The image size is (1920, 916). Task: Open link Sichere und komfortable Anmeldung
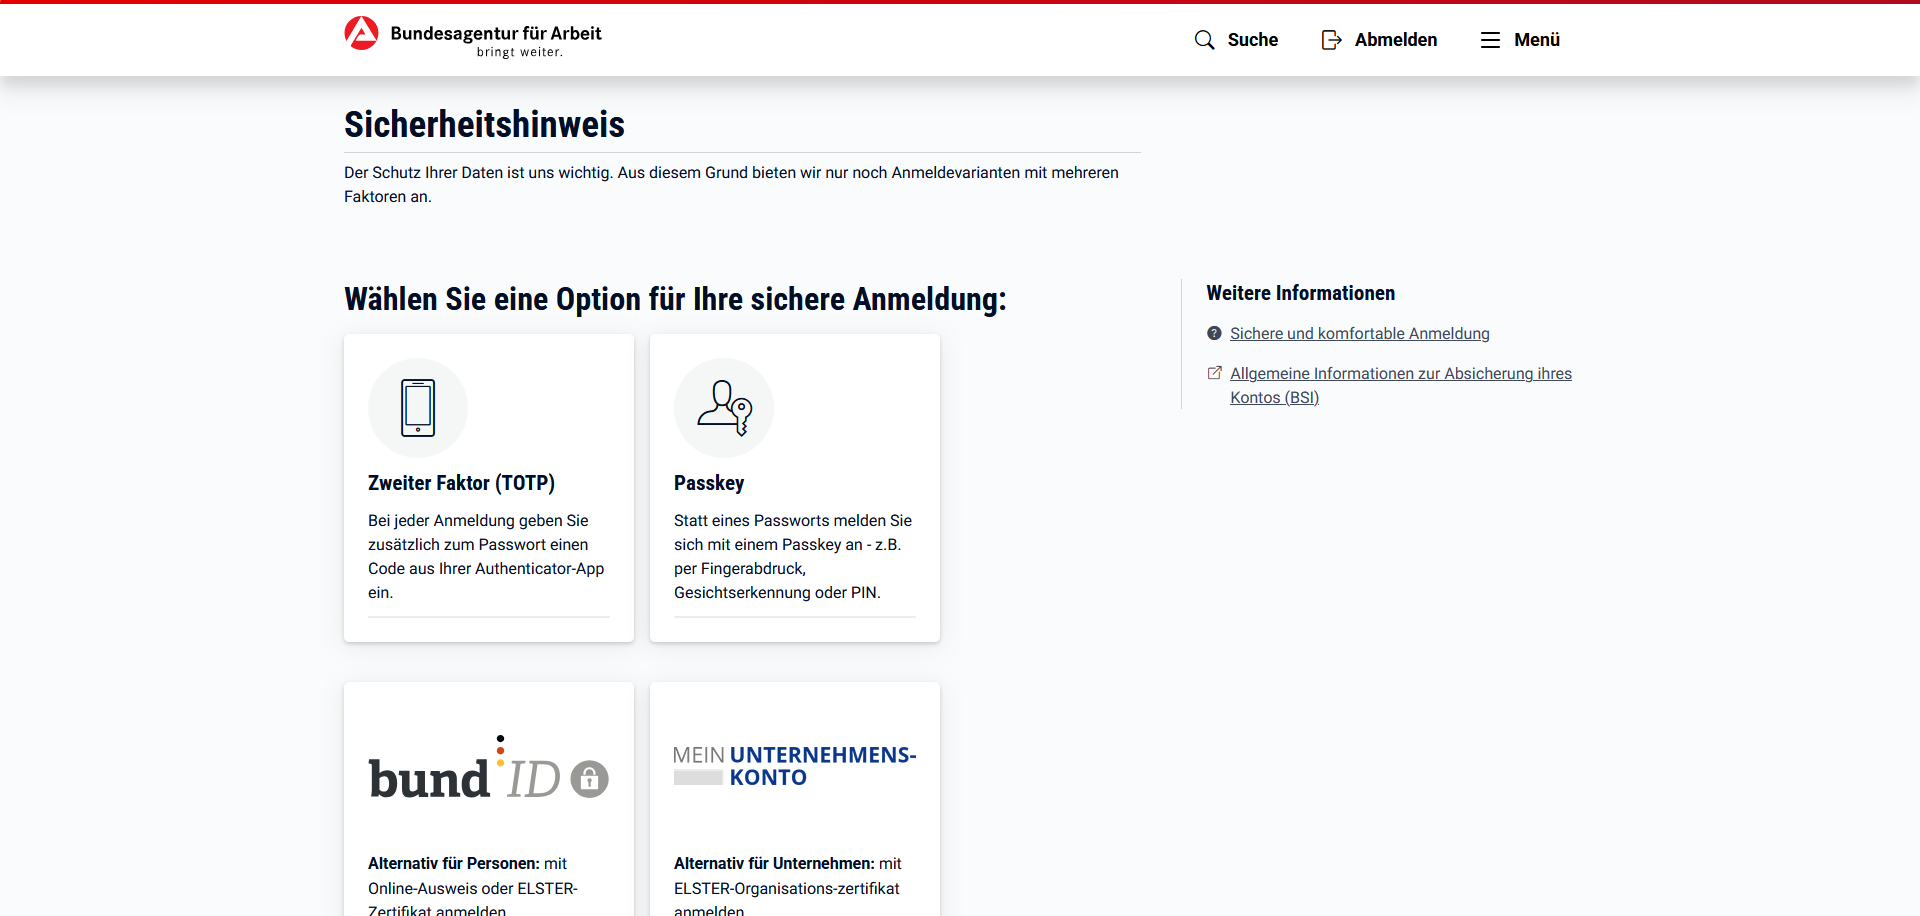(x=1359, y=334)
